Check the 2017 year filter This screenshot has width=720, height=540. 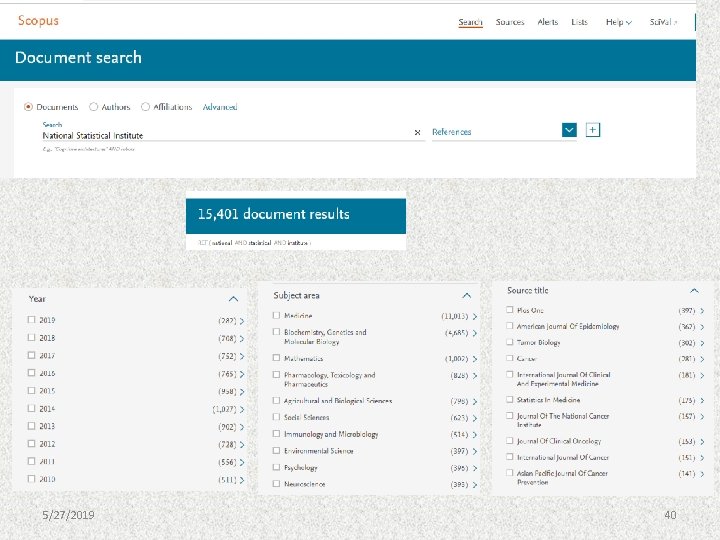31,355
